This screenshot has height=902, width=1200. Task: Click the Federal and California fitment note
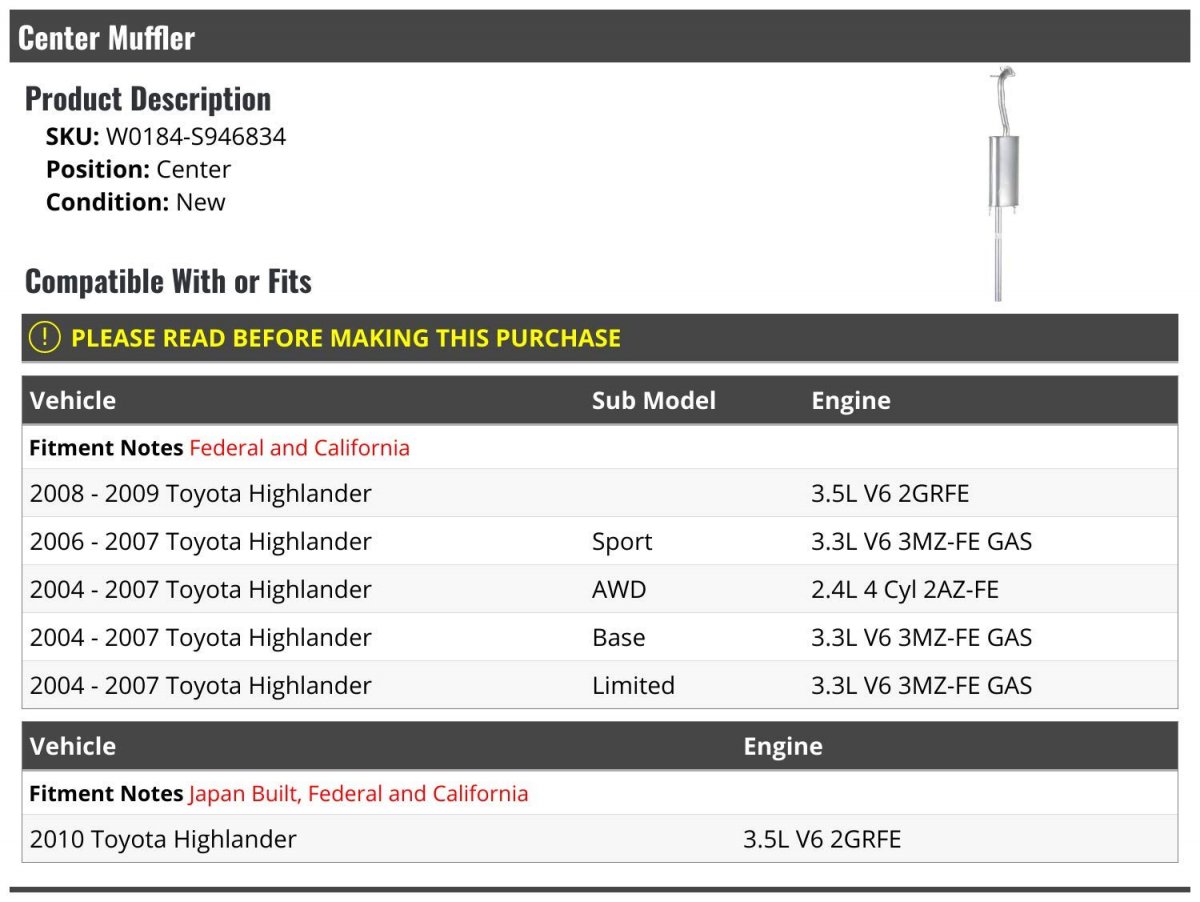(299, 448)
